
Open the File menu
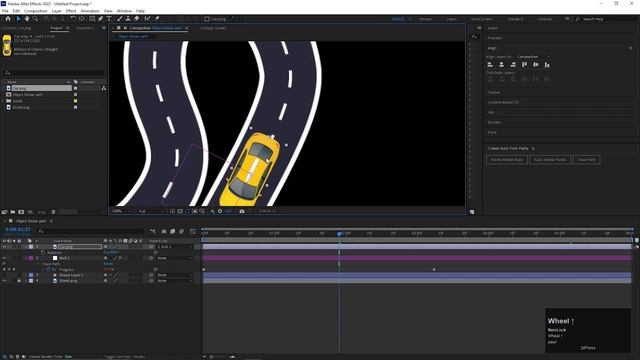click(5, 11)
